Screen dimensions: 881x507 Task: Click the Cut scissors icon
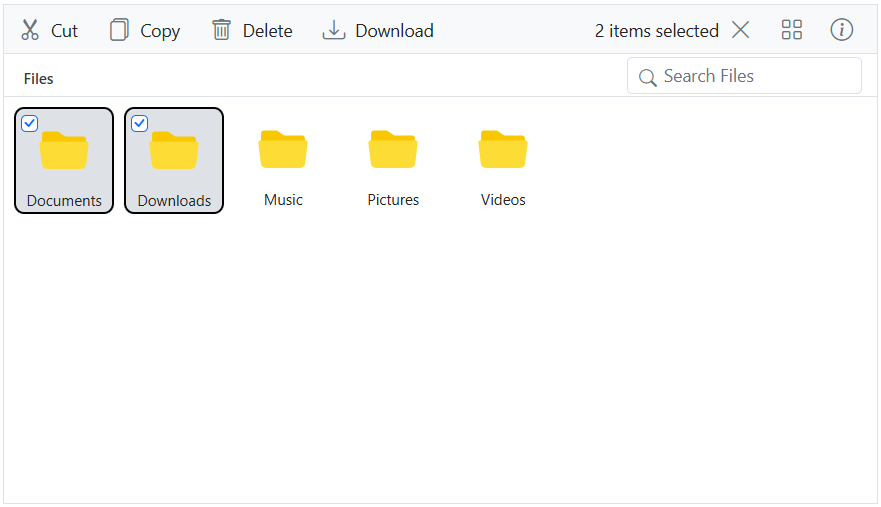click(30, 30)
